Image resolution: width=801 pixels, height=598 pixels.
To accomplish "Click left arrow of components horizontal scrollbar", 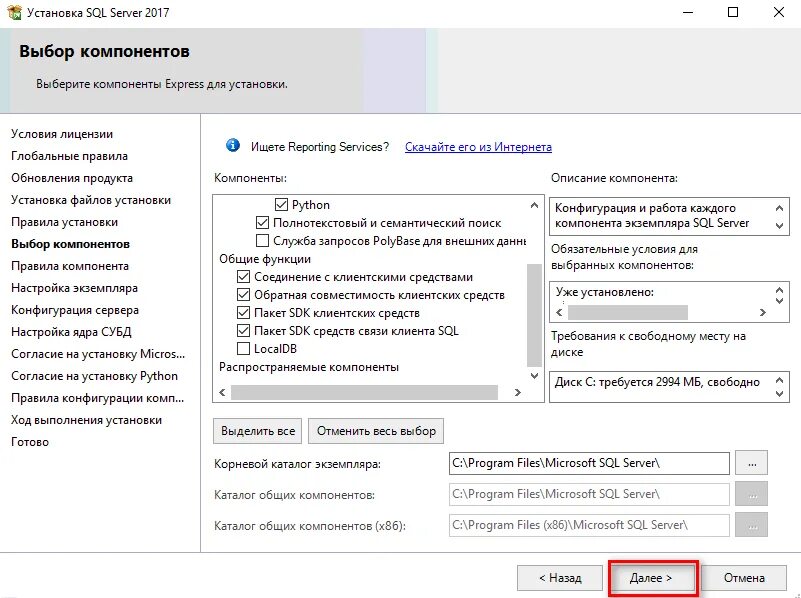I will tap(222, 392).
